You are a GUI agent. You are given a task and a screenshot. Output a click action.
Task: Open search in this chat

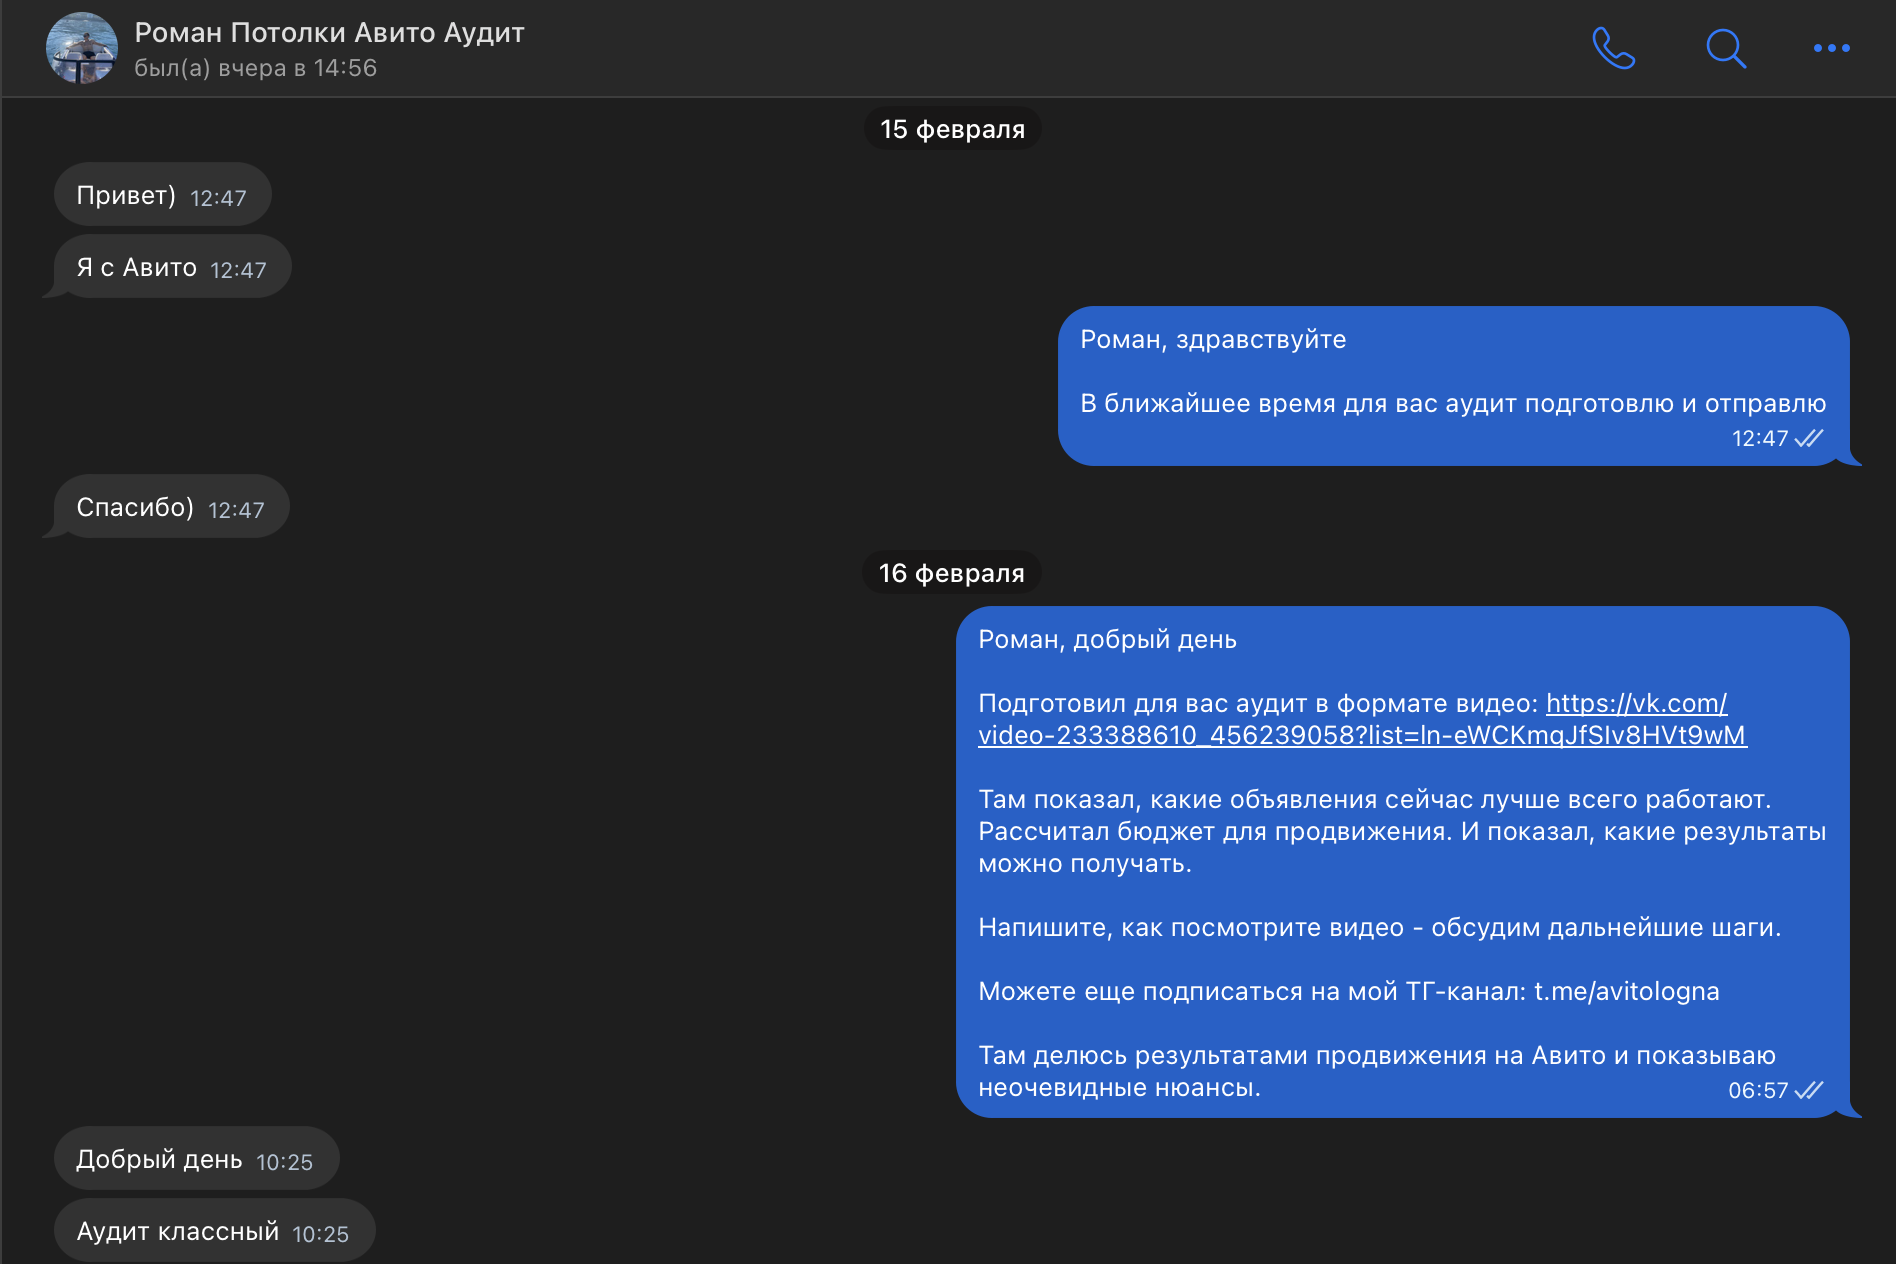tap(1725, 48)
